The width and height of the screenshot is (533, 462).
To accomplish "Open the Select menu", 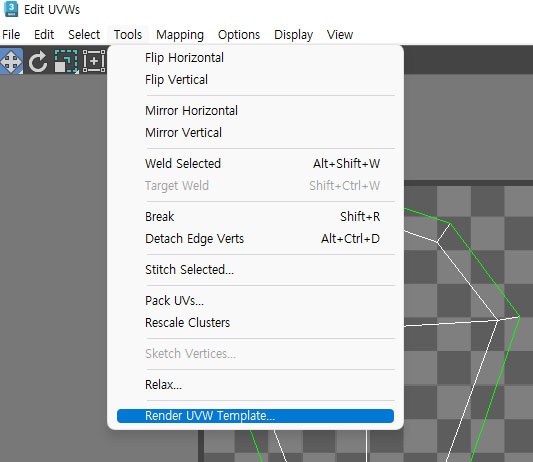I will coord(84,35).
